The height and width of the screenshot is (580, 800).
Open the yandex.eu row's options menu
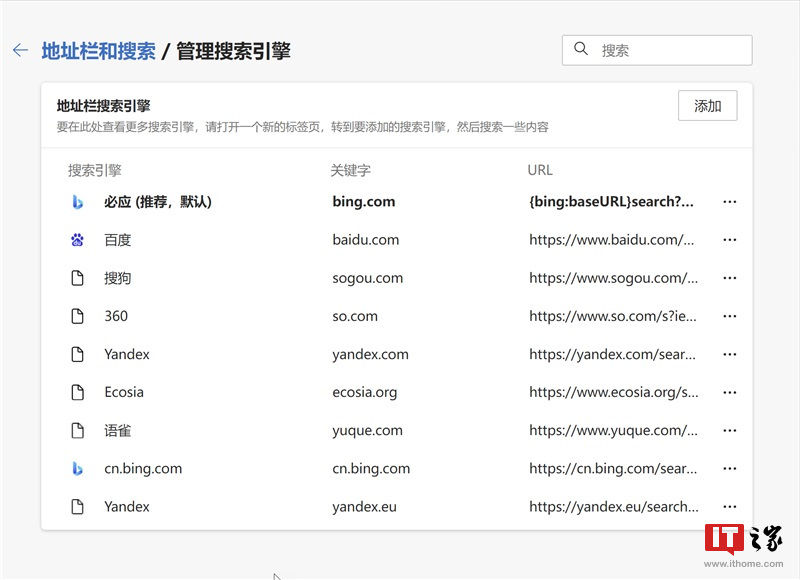730,506
